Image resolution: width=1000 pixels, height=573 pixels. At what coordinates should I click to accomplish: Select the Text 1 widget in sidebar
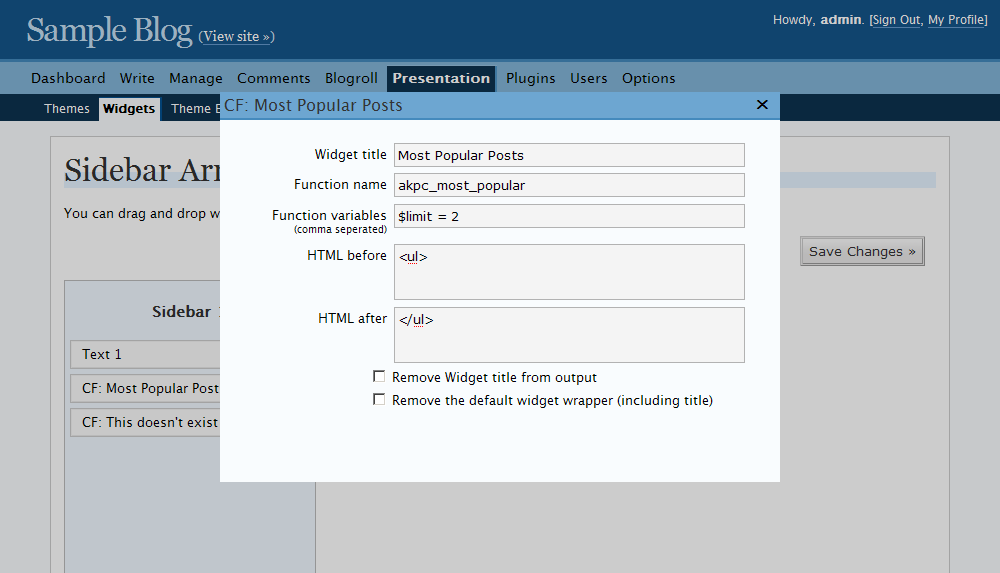coord(145,354)
